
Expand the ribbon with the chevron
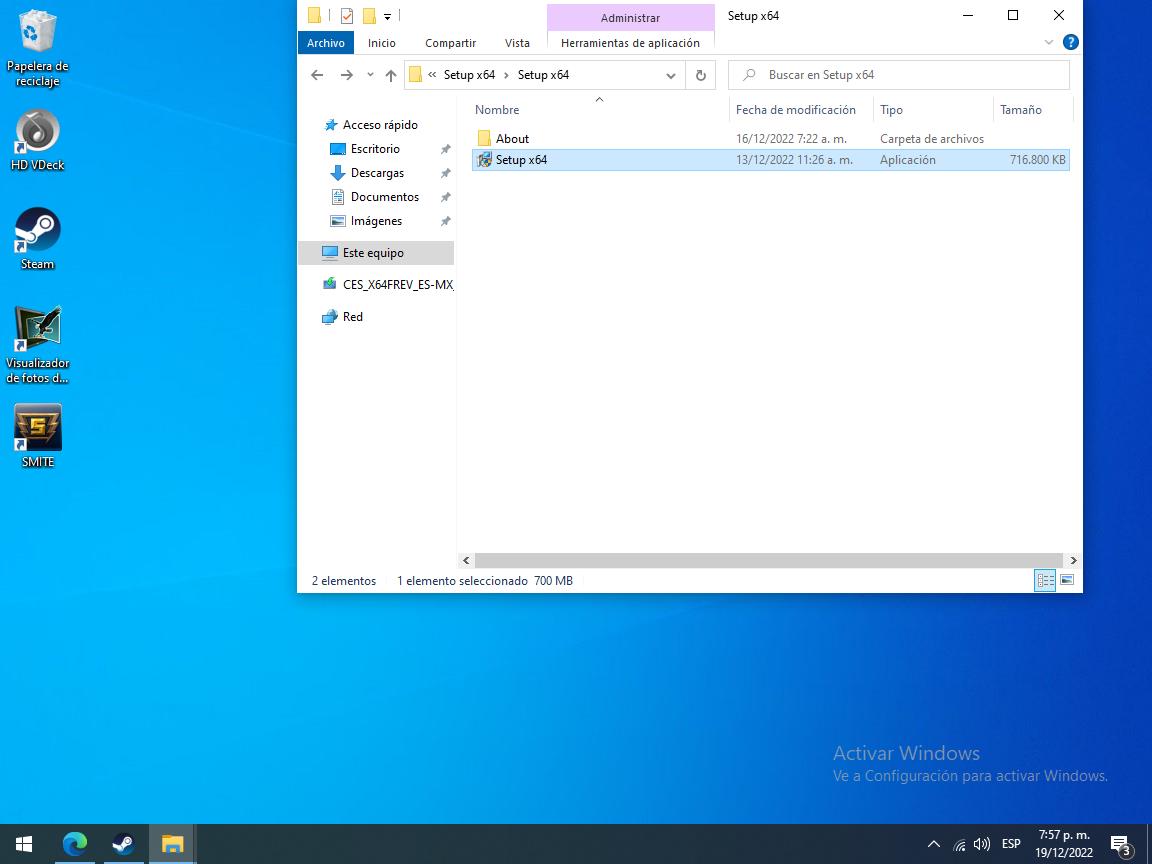pyautogui.click(x=1049, y=43)
